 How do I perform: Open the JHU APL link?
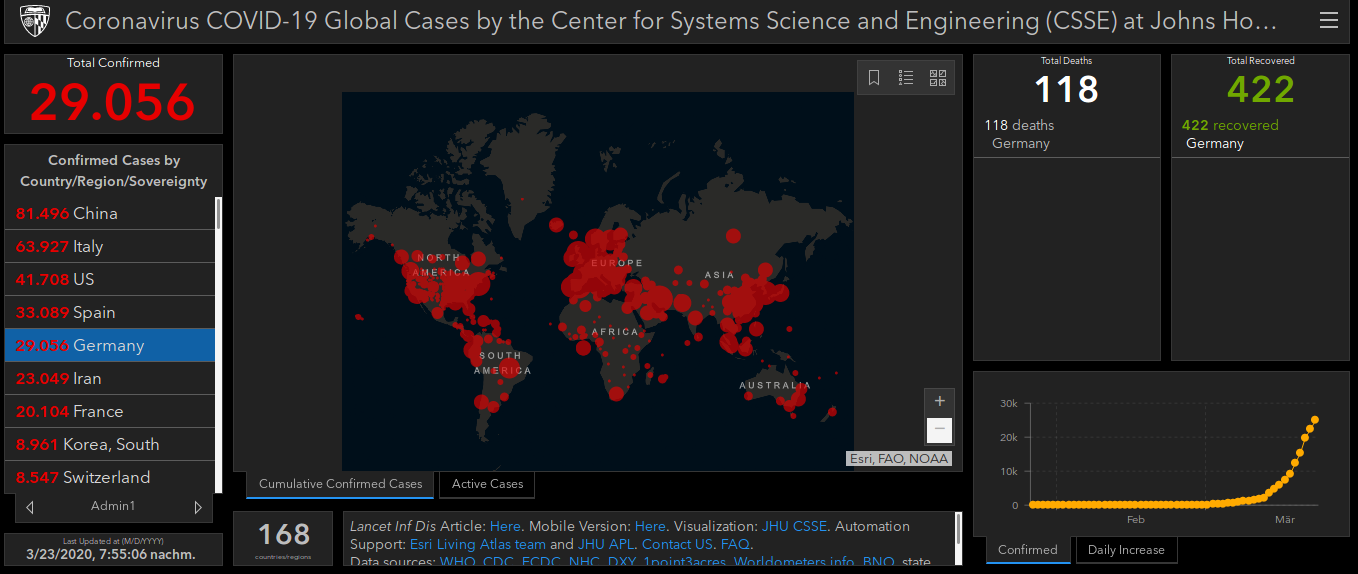coord(605,544)
